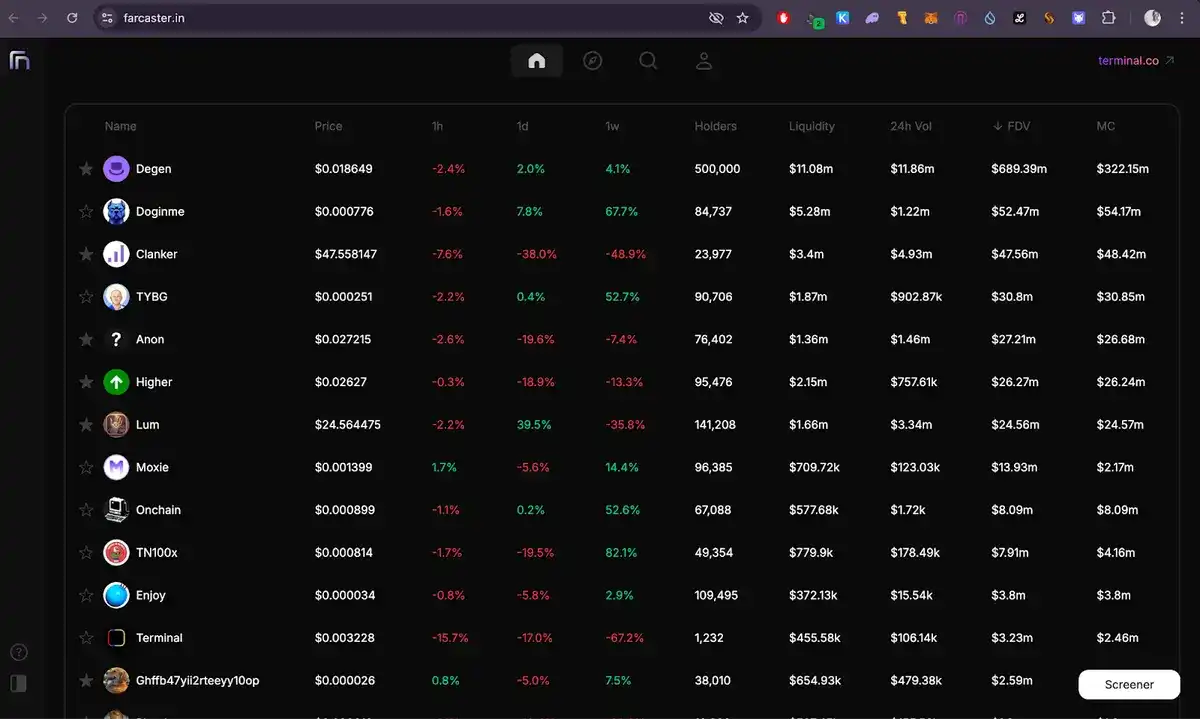This screenshot has height=719, width=1200.
Task: Sort table by 1d change header
Action: pyautogui.click(x=523, y=126)
